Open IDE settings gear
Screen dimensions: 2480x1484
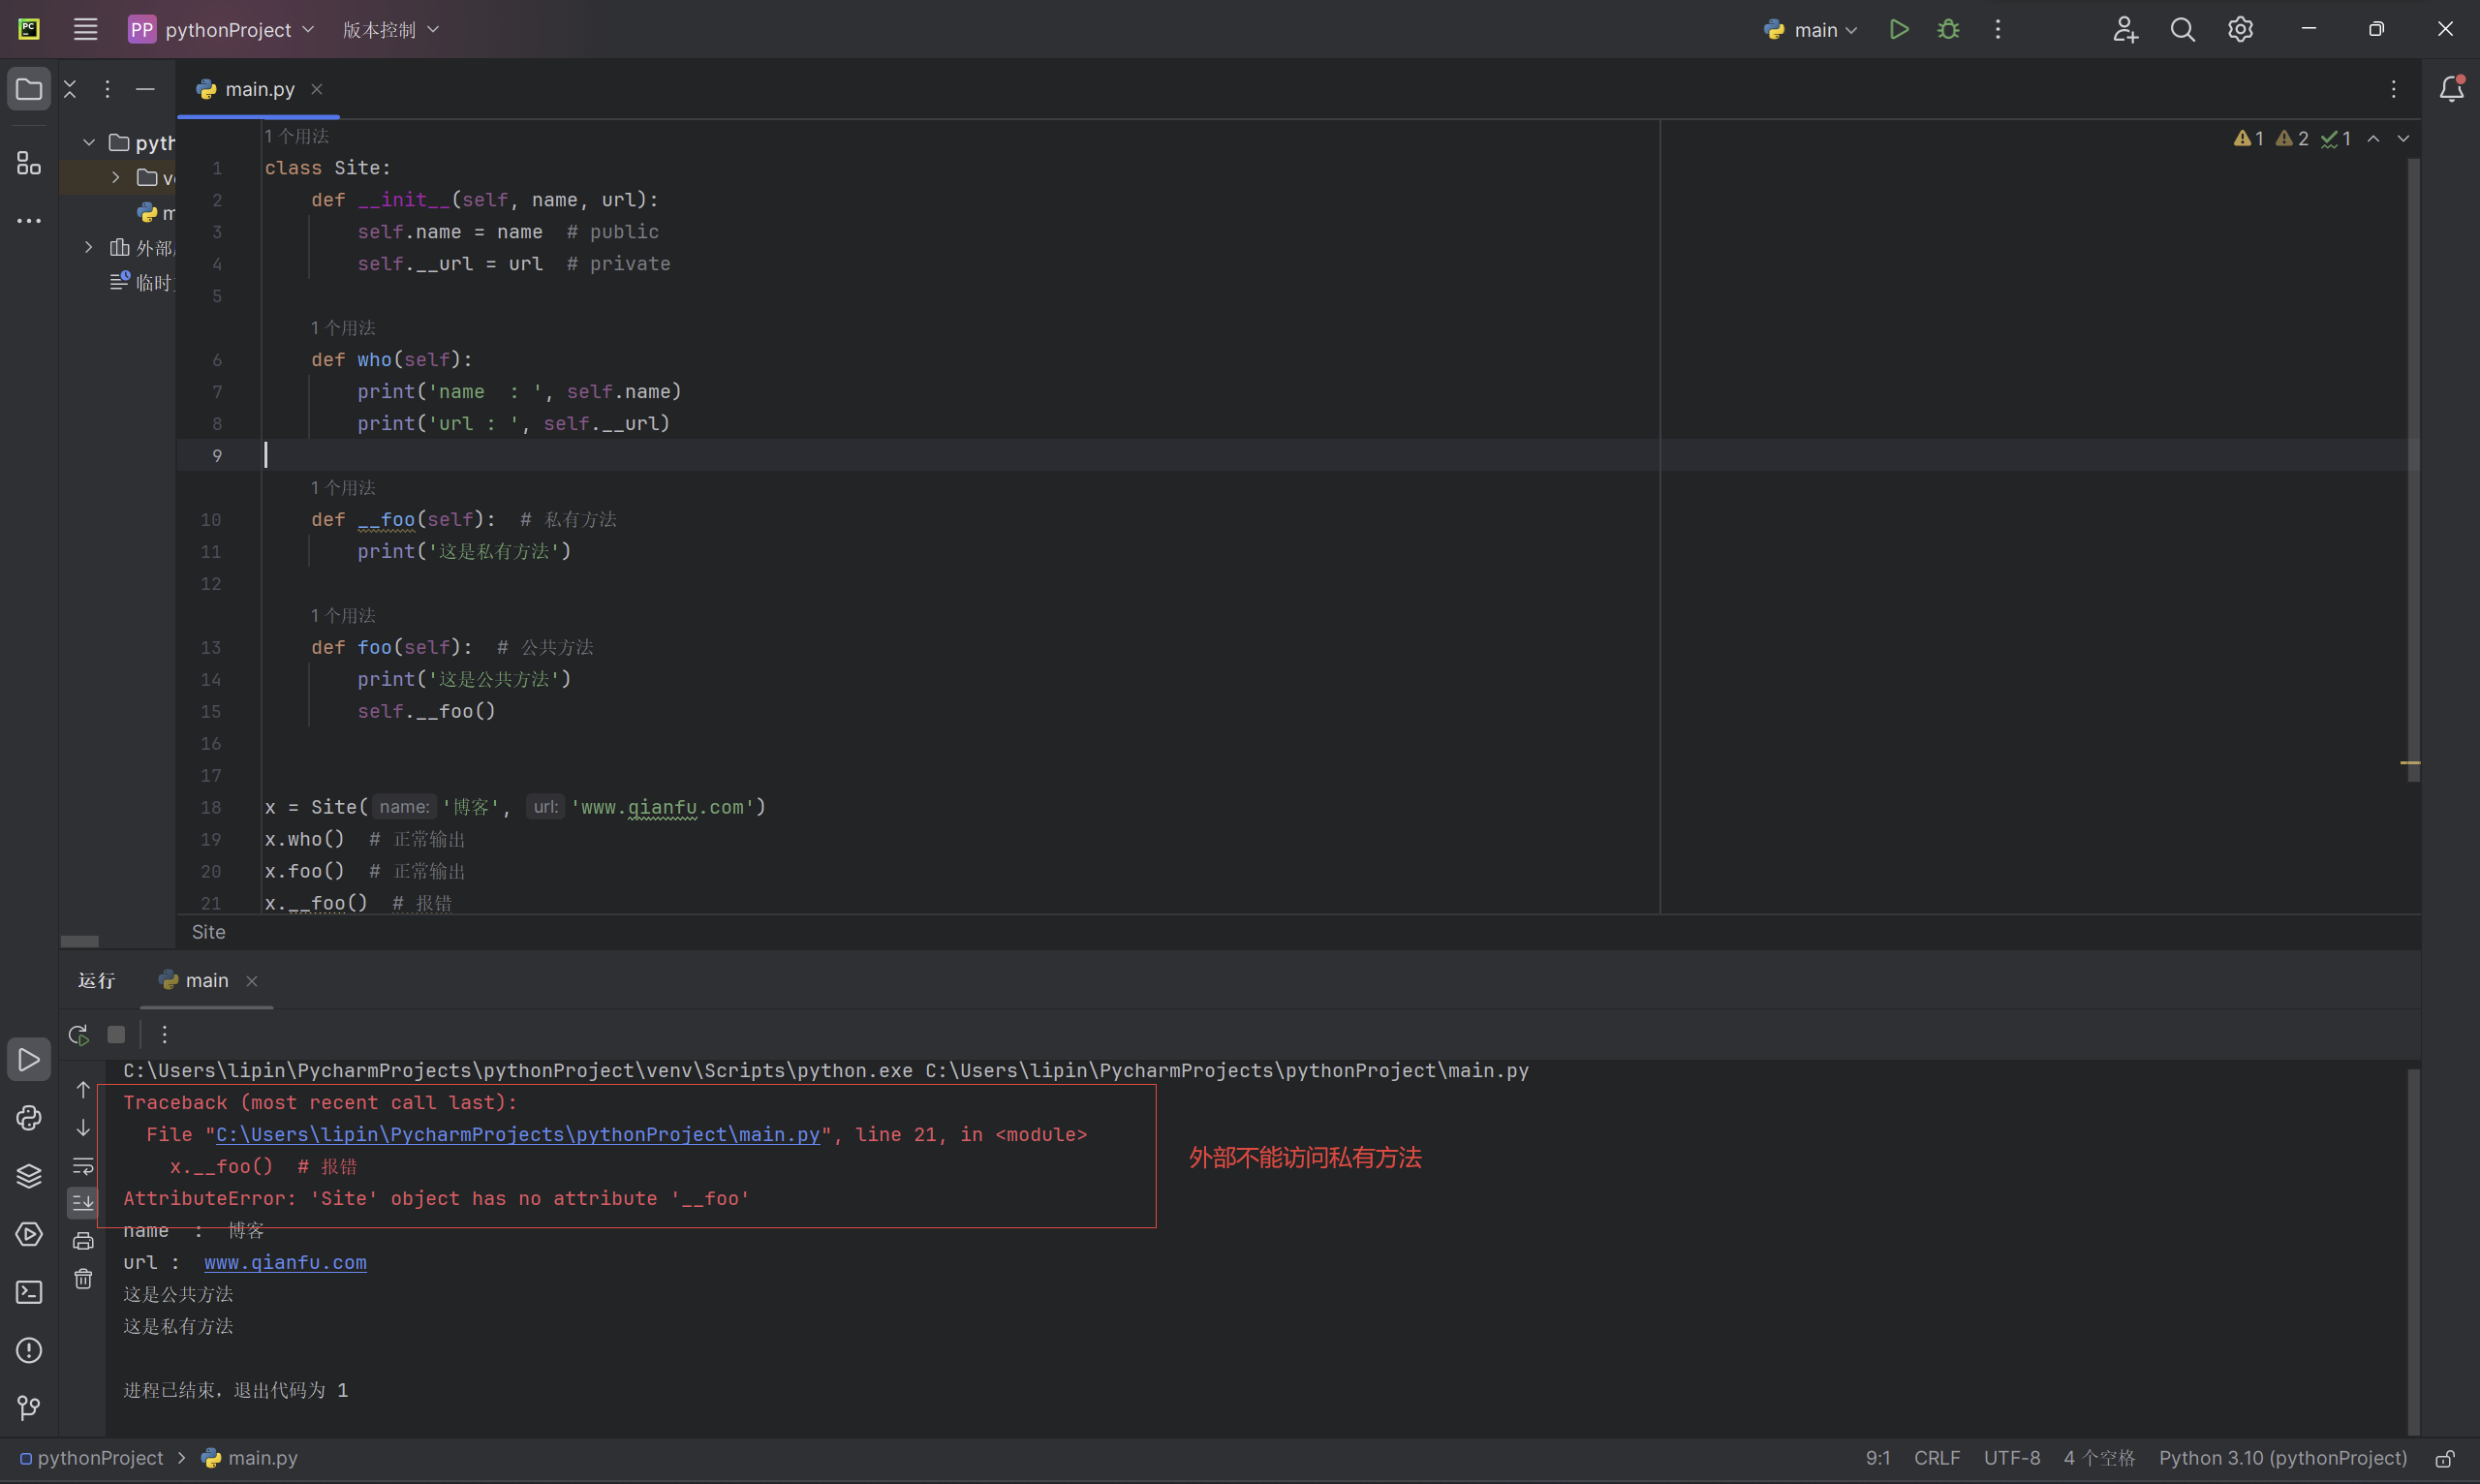2240,30
